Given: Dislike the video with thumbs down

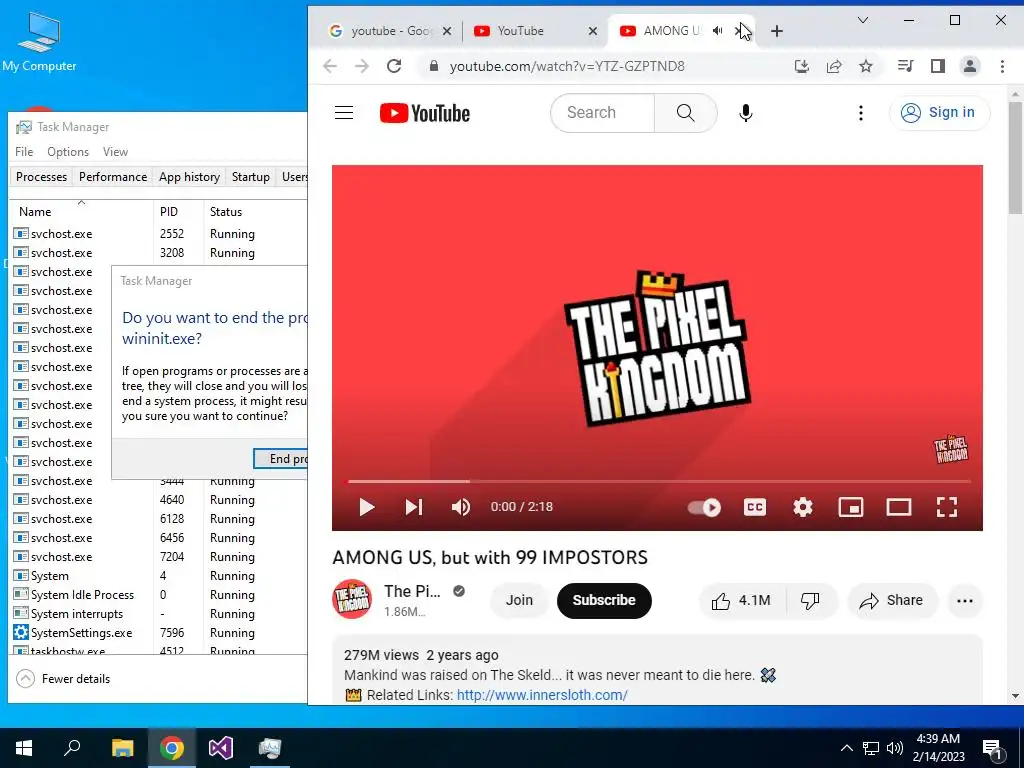Looking at the screenshot, I should pyautogui.click(x=810, y=601).
